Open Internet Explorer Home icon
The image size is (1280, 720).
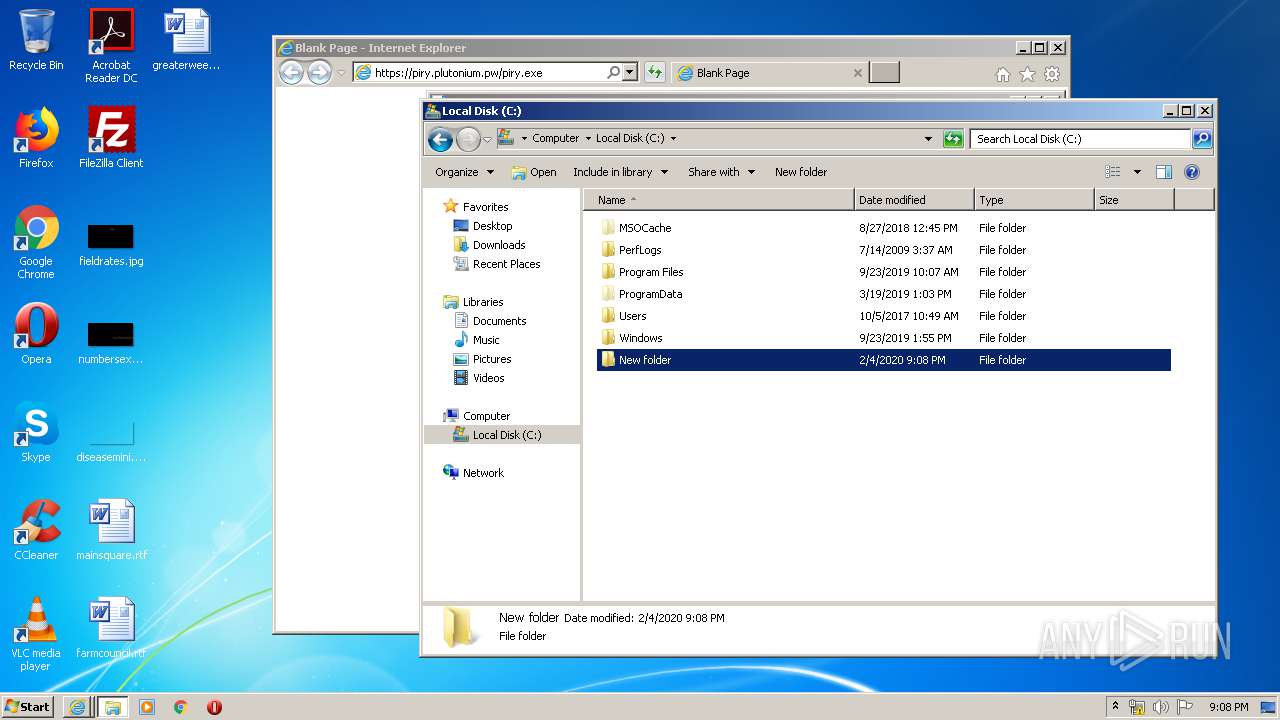tap(1003, 74)
